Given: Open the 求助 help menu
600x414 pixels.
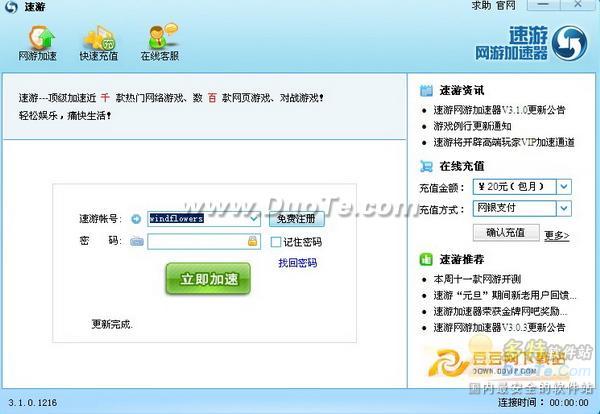Looking at the screenshot, I should [x=481, y=6].
